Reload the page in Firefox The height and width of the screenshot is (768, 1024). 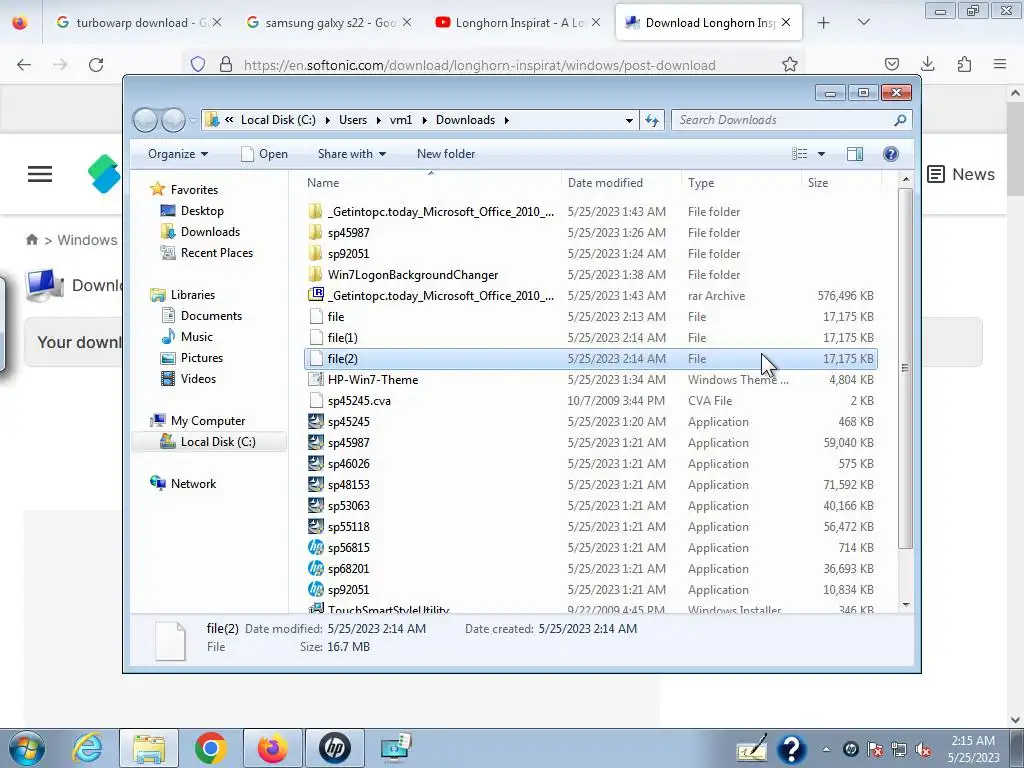tap(96, 65)
